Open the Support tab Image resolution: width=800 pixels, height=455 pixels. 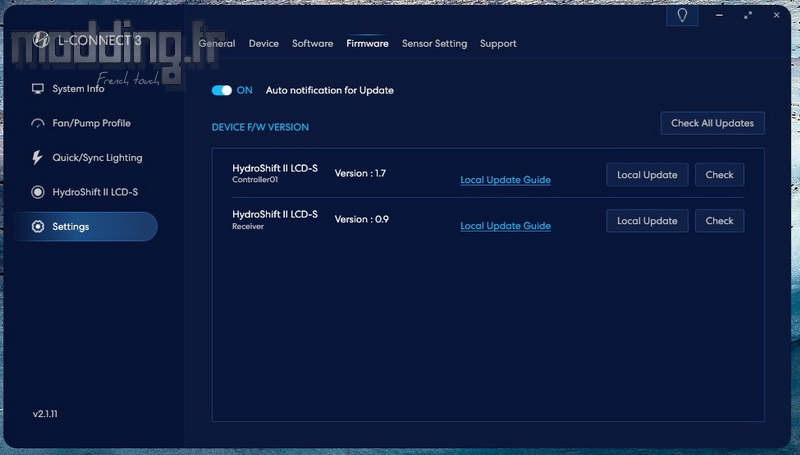498,44
